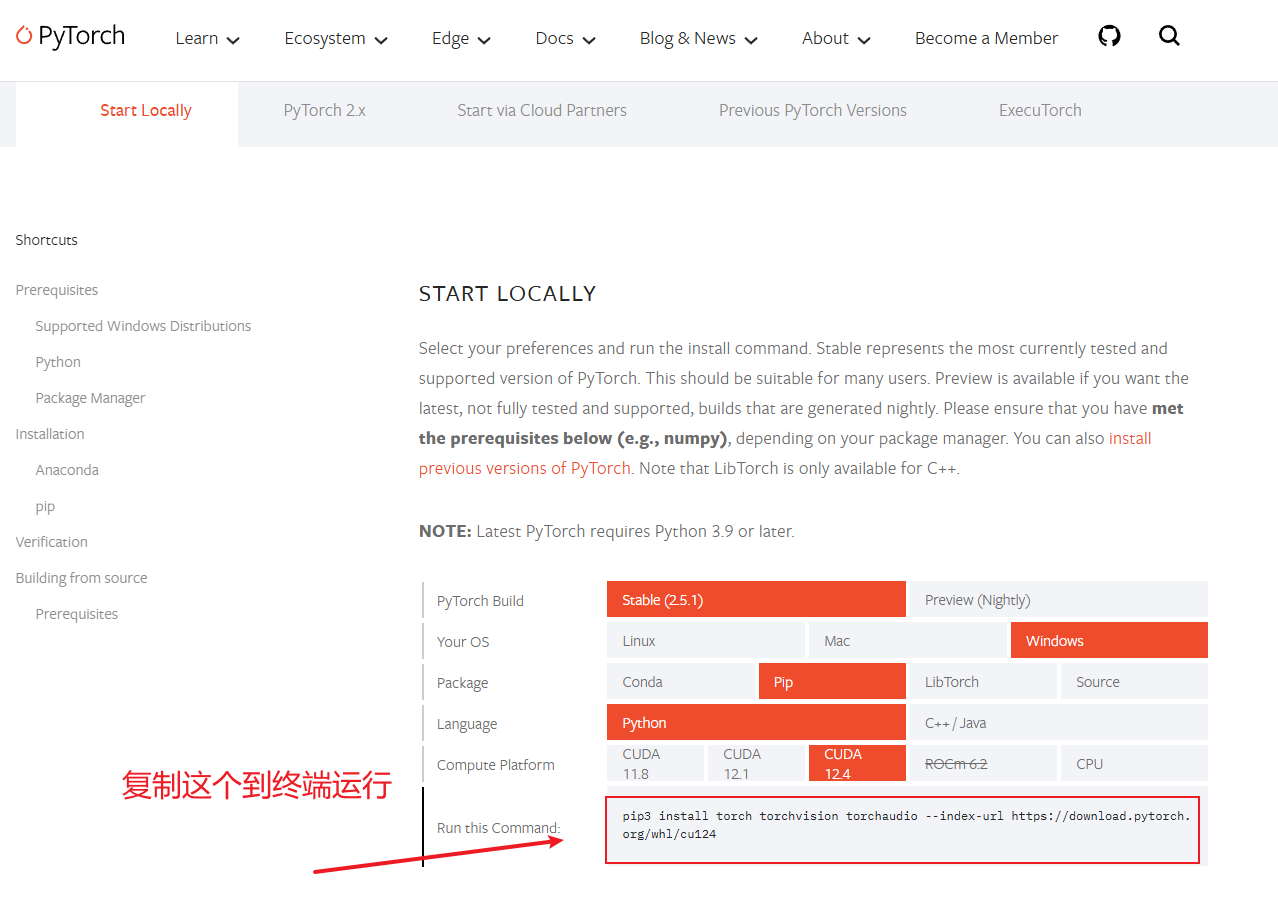Jump to Building from source
Viewport: 1278px width, 914px height.
pos(81,578)
